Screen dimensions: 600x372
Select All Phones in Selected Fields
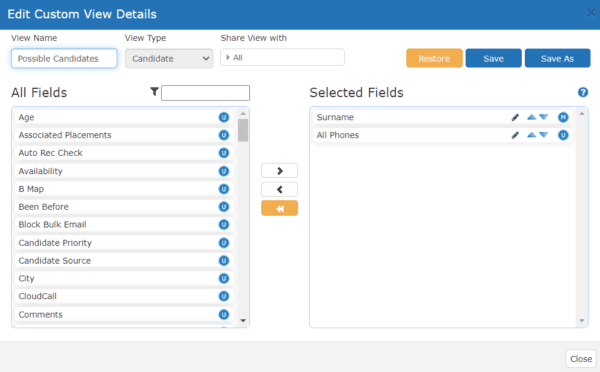point(442,135)
